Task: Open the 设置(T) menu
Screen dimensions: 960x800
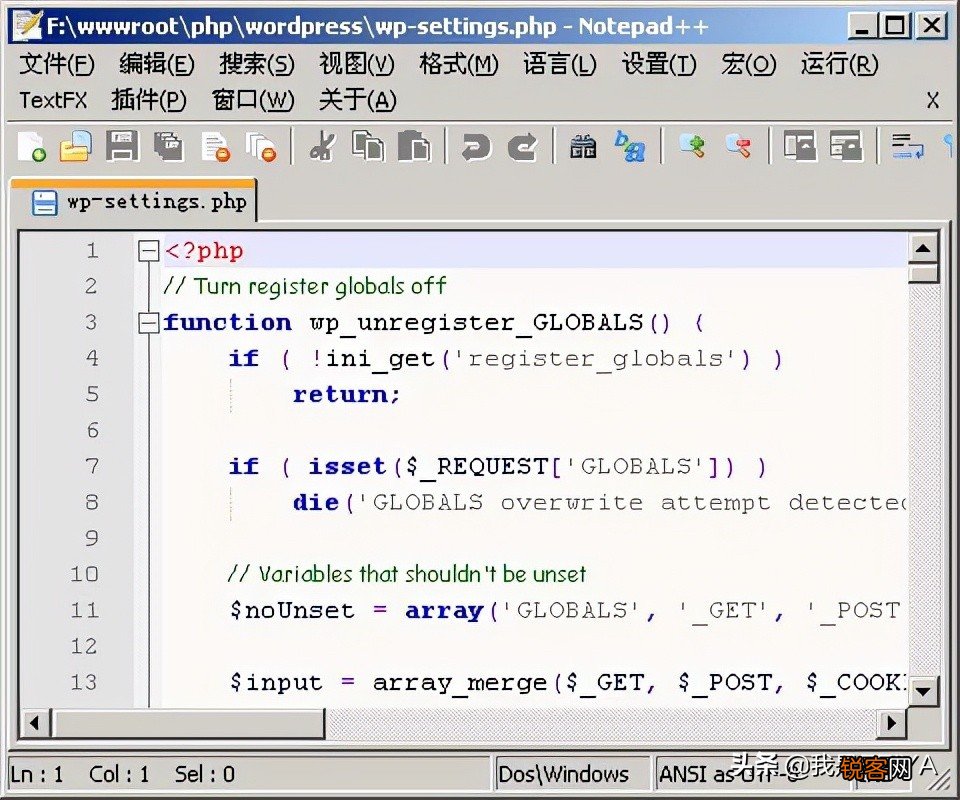Action: [659, 64]
